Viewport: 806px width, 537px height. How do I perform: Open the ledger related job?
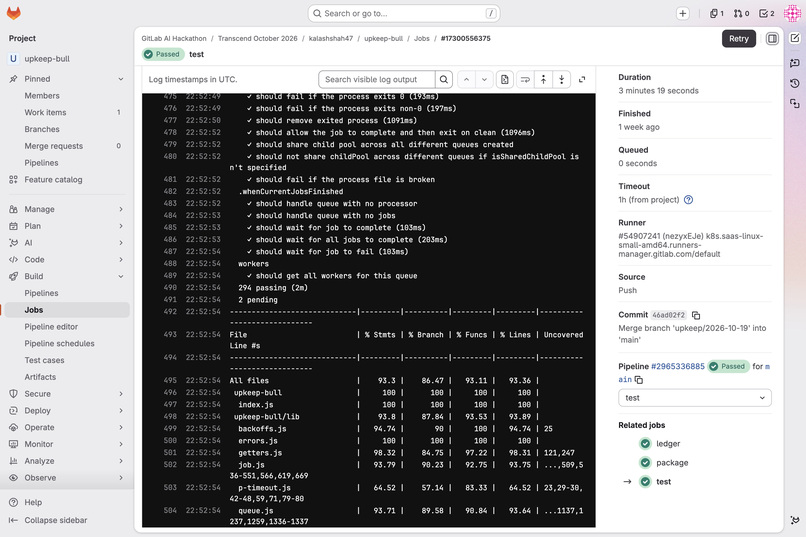click(668, 443)
